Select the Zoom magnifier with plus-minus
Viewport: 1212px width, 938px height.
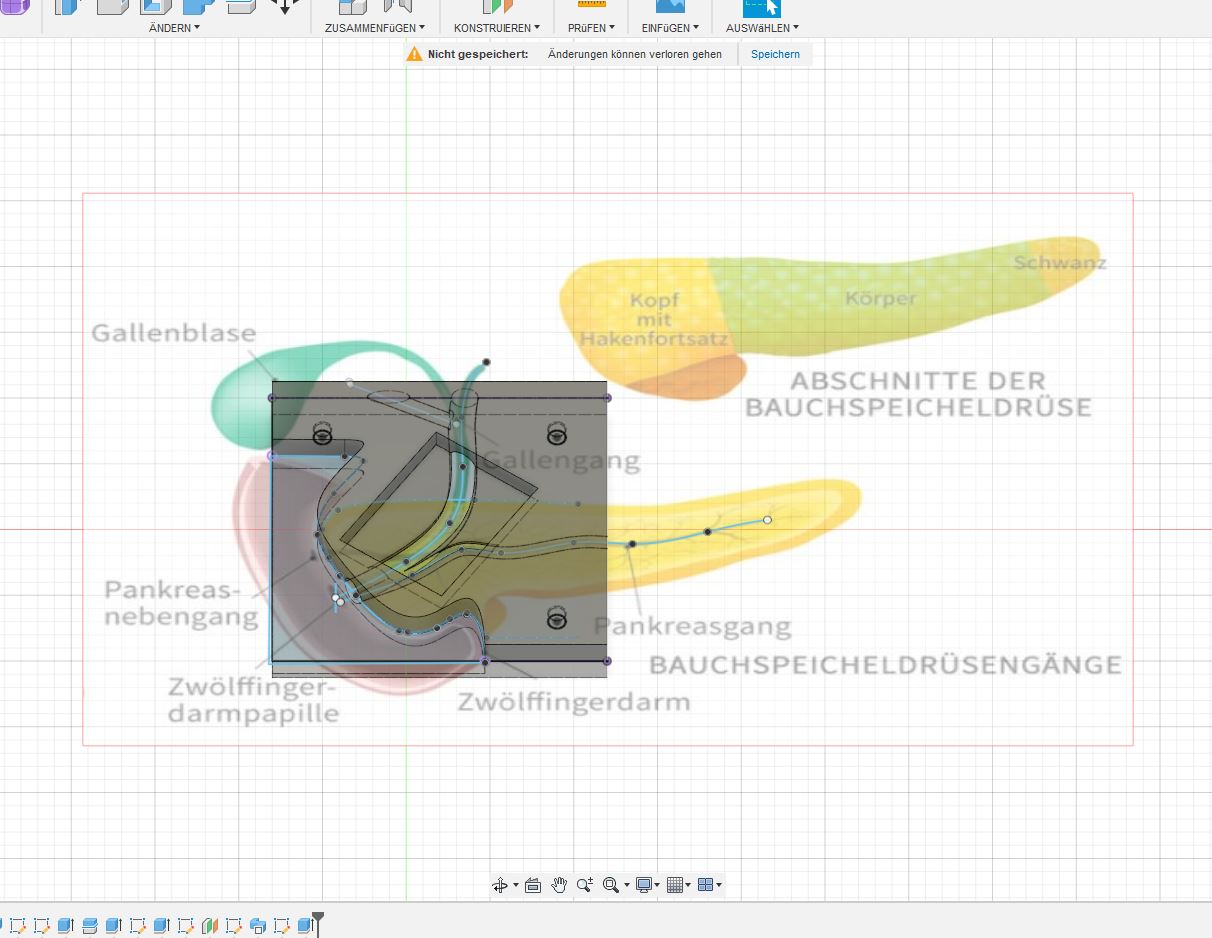click(x=585, y=885)
